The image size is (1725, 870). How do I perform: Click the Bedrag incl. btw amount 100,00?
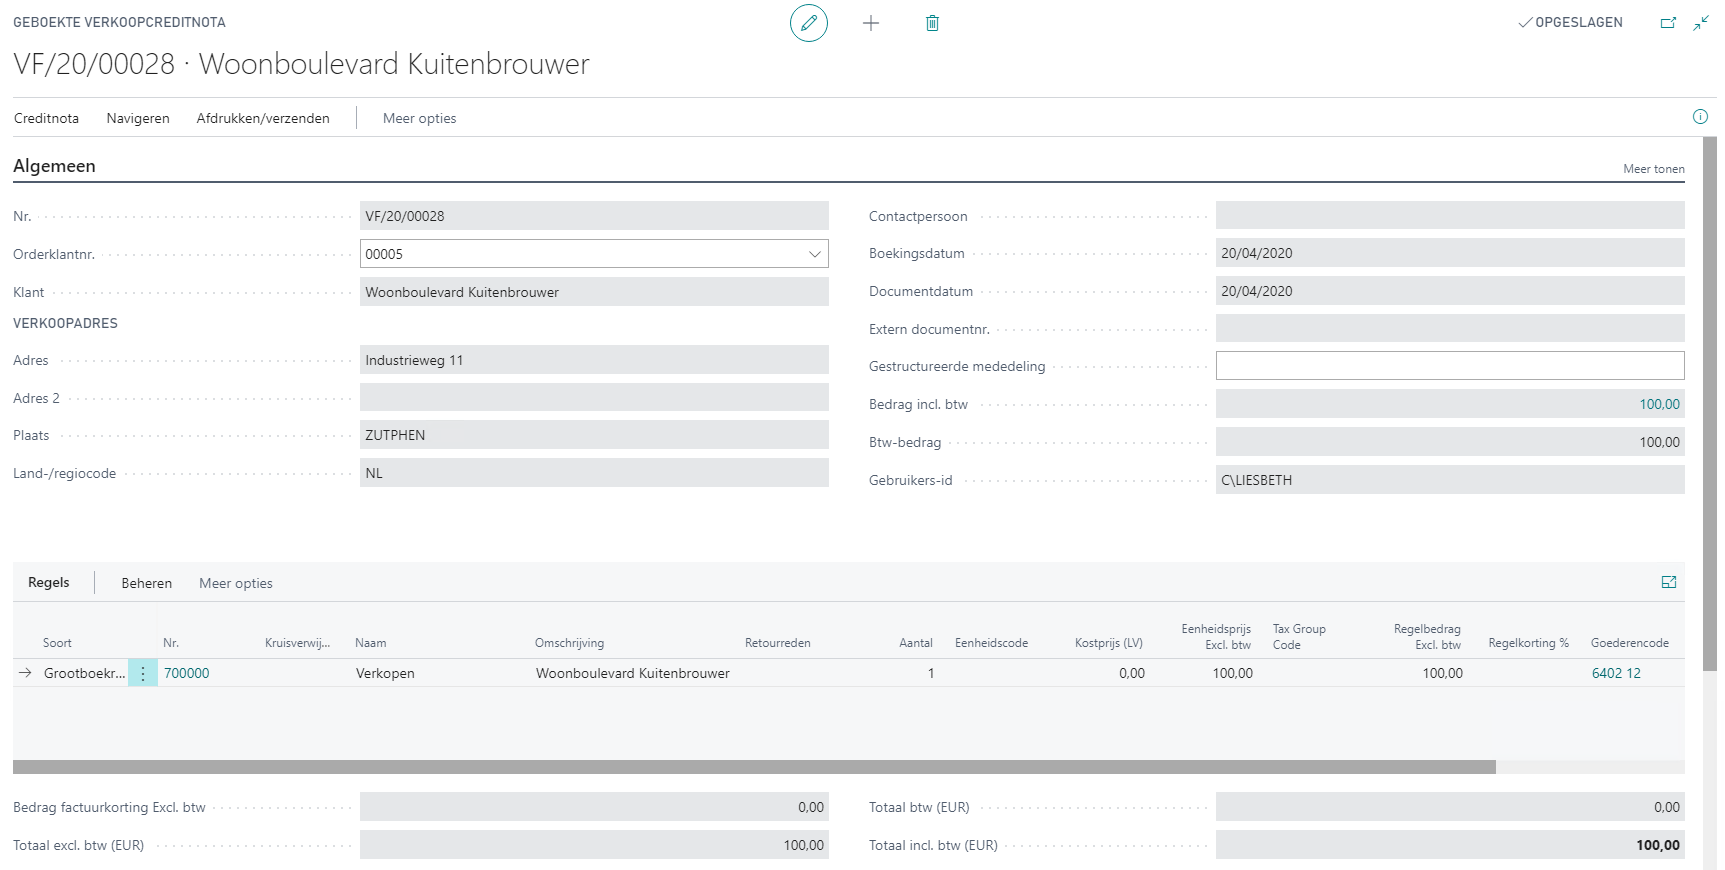[x=1659, y=404]
